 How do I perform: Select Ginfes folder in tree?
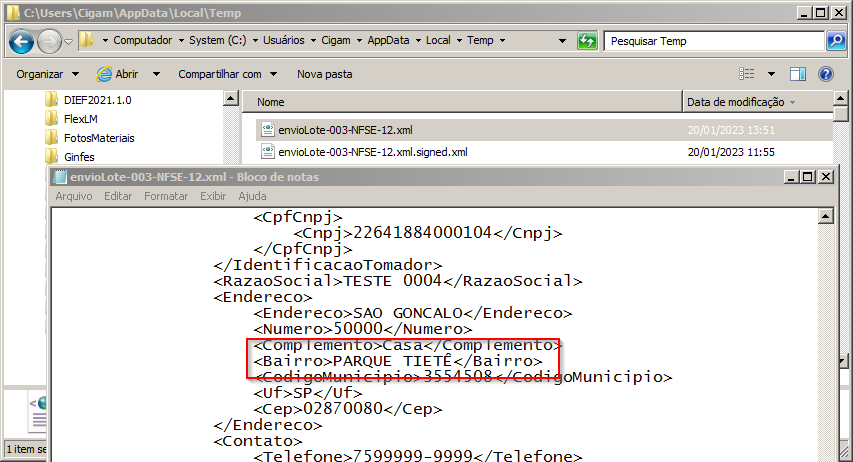pos(79,157)
